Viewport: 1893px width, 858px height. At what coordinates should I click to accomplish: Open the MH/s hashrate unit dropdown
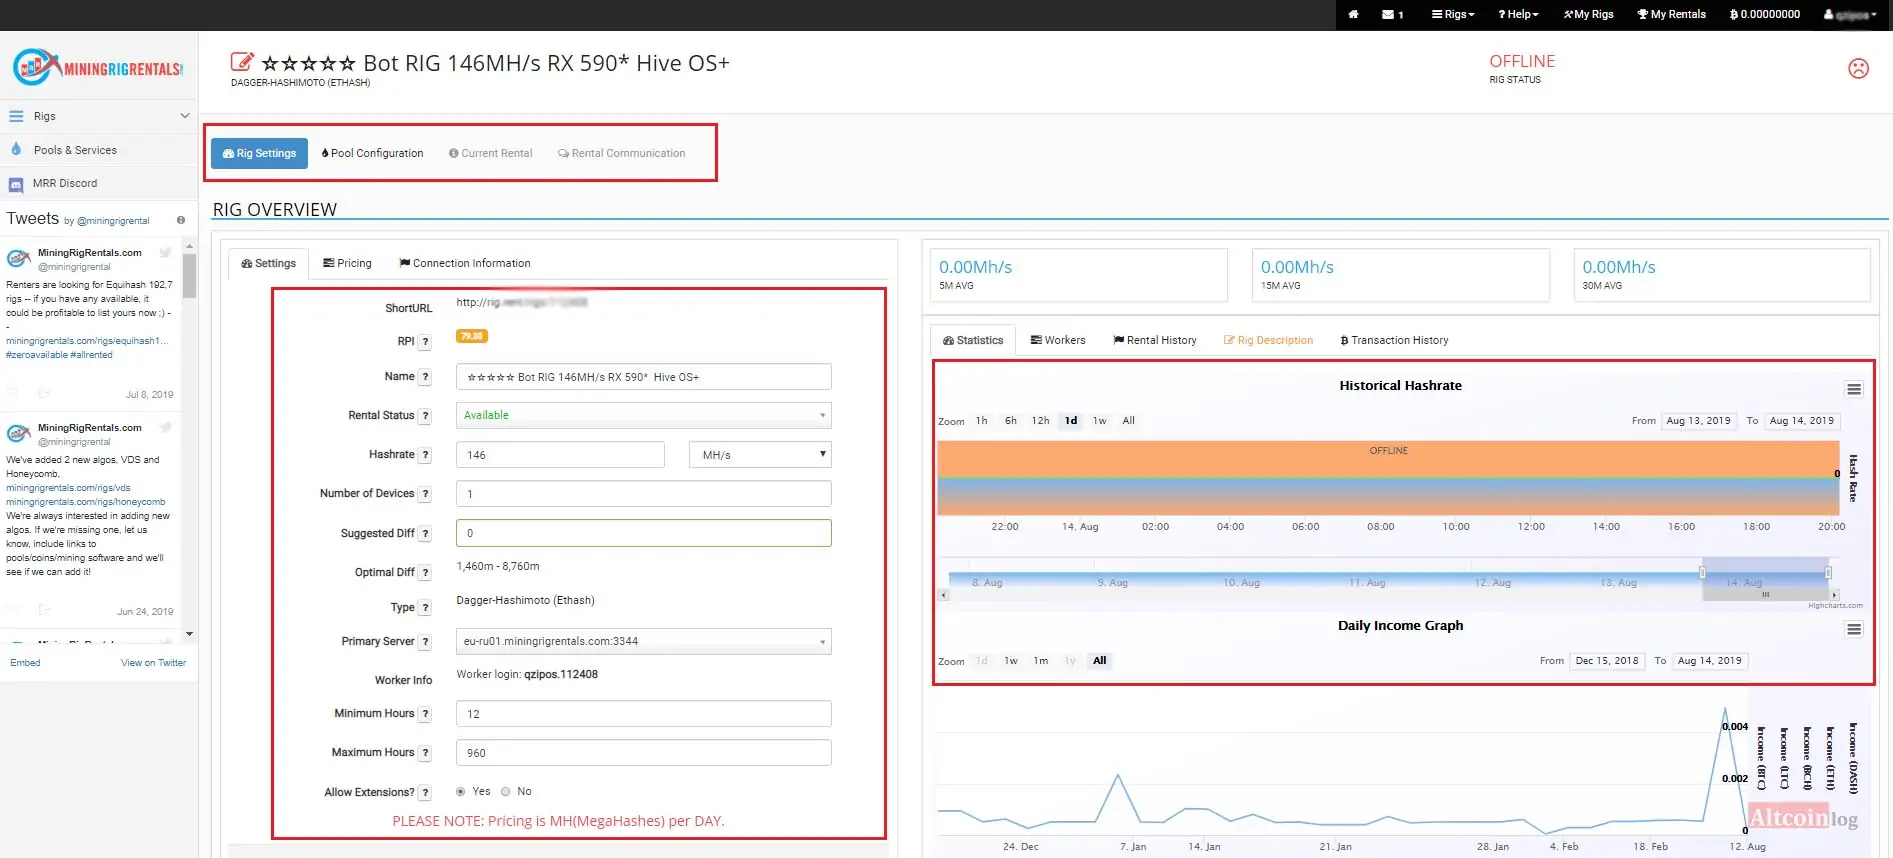pyautogui.click(x=760, y=455)
